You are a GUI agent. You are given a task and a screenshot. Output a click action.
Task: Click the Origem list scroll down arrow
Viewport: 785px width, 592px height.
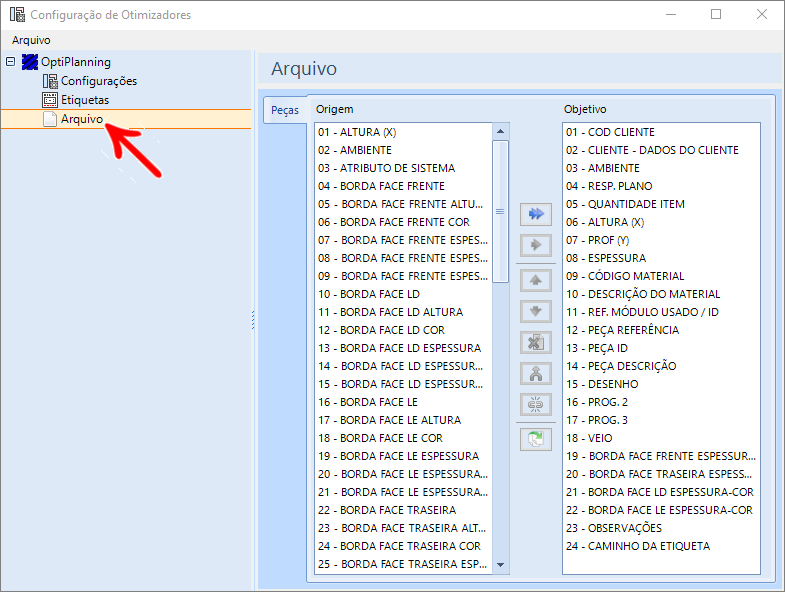pos(500,564)
